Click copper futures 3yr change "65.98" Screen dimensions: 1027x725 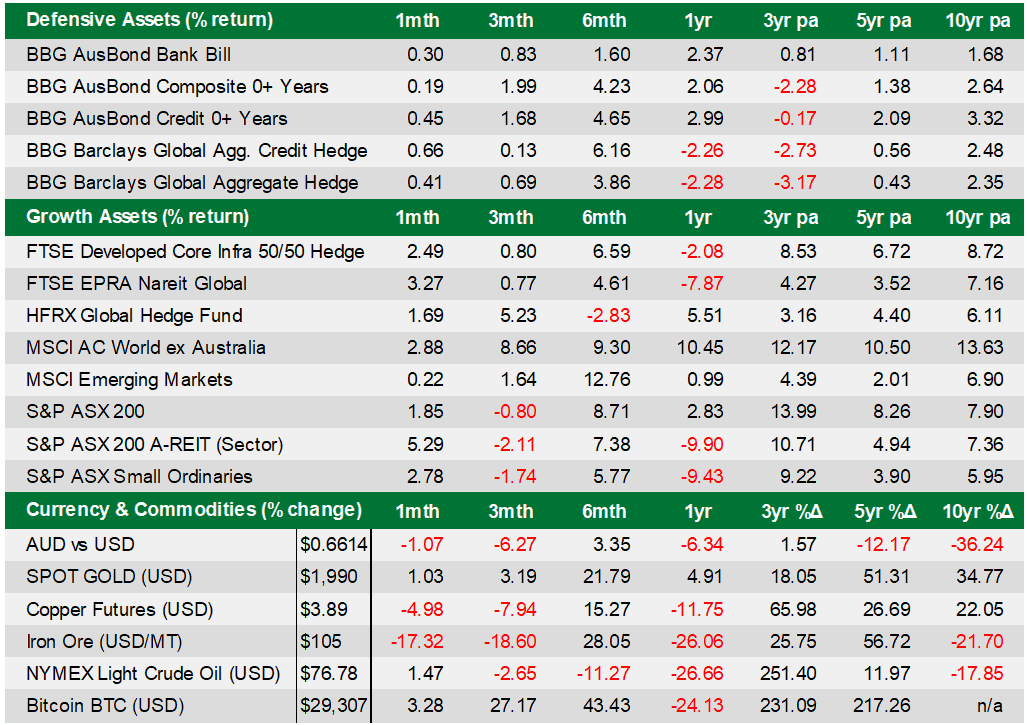tap(793, 610)
